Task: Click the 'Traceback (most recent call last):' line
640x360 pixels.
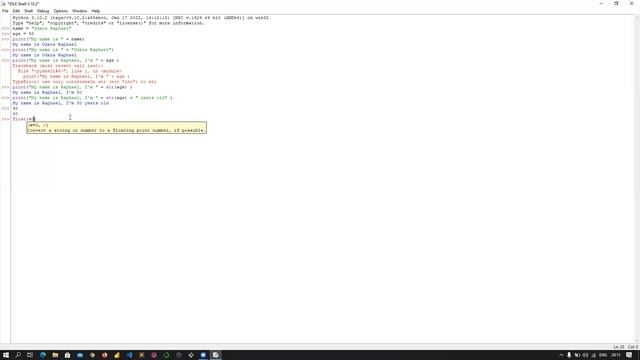Action: point(58,66)
